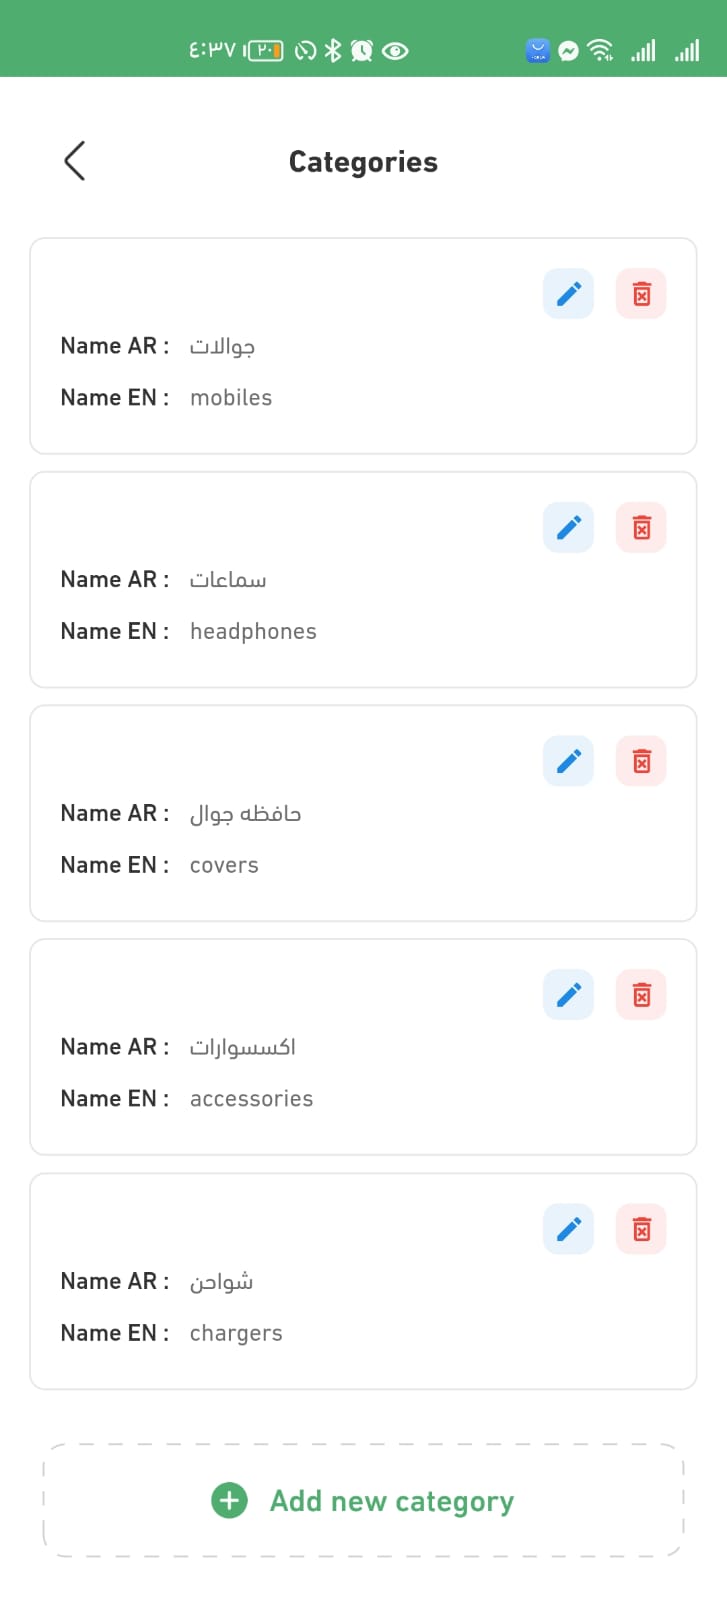Trash the chargers category
Viewport: 727px width, 1600px height.
(x=641, y=1229)
